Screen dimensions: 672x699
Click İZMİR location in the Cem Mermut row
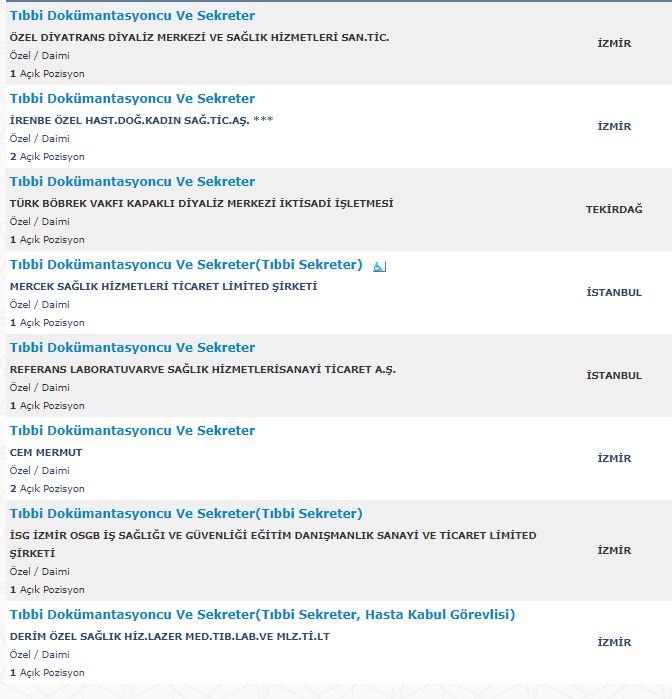[614, 459]
